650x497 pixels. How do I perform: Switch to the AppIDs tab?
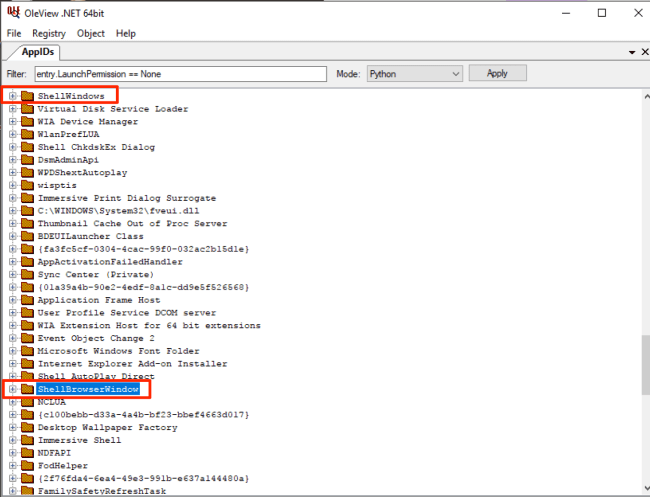point(38,52)
